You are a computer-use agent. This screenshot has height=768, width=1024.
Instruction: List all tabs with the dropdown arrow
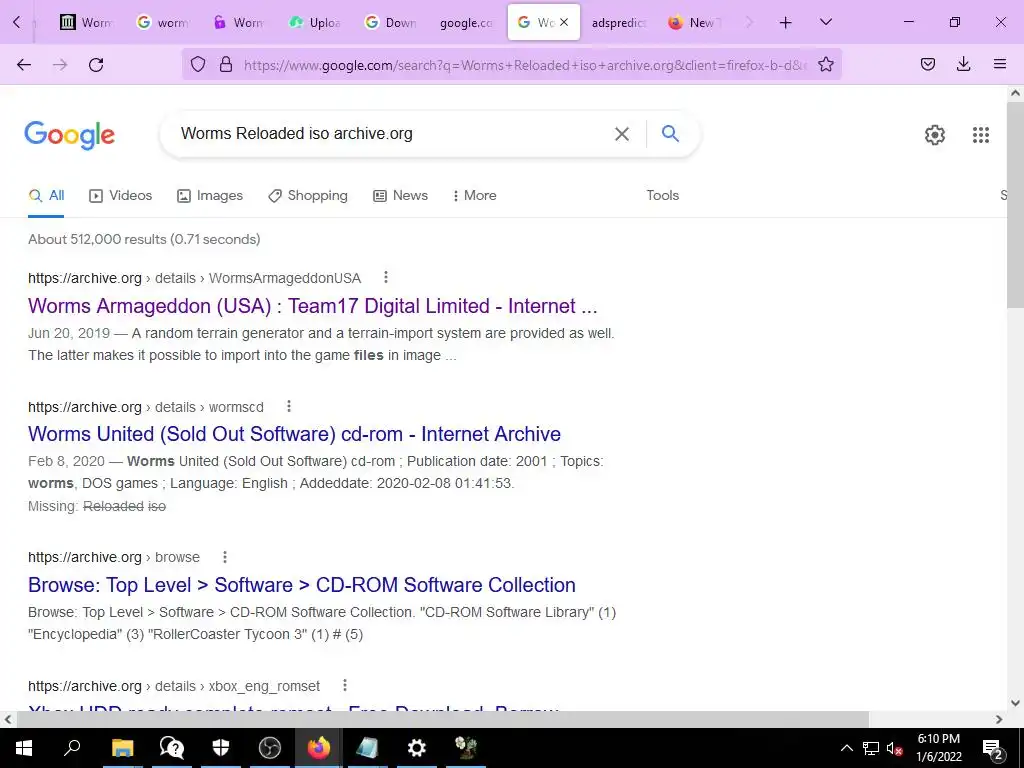point(825,22)
